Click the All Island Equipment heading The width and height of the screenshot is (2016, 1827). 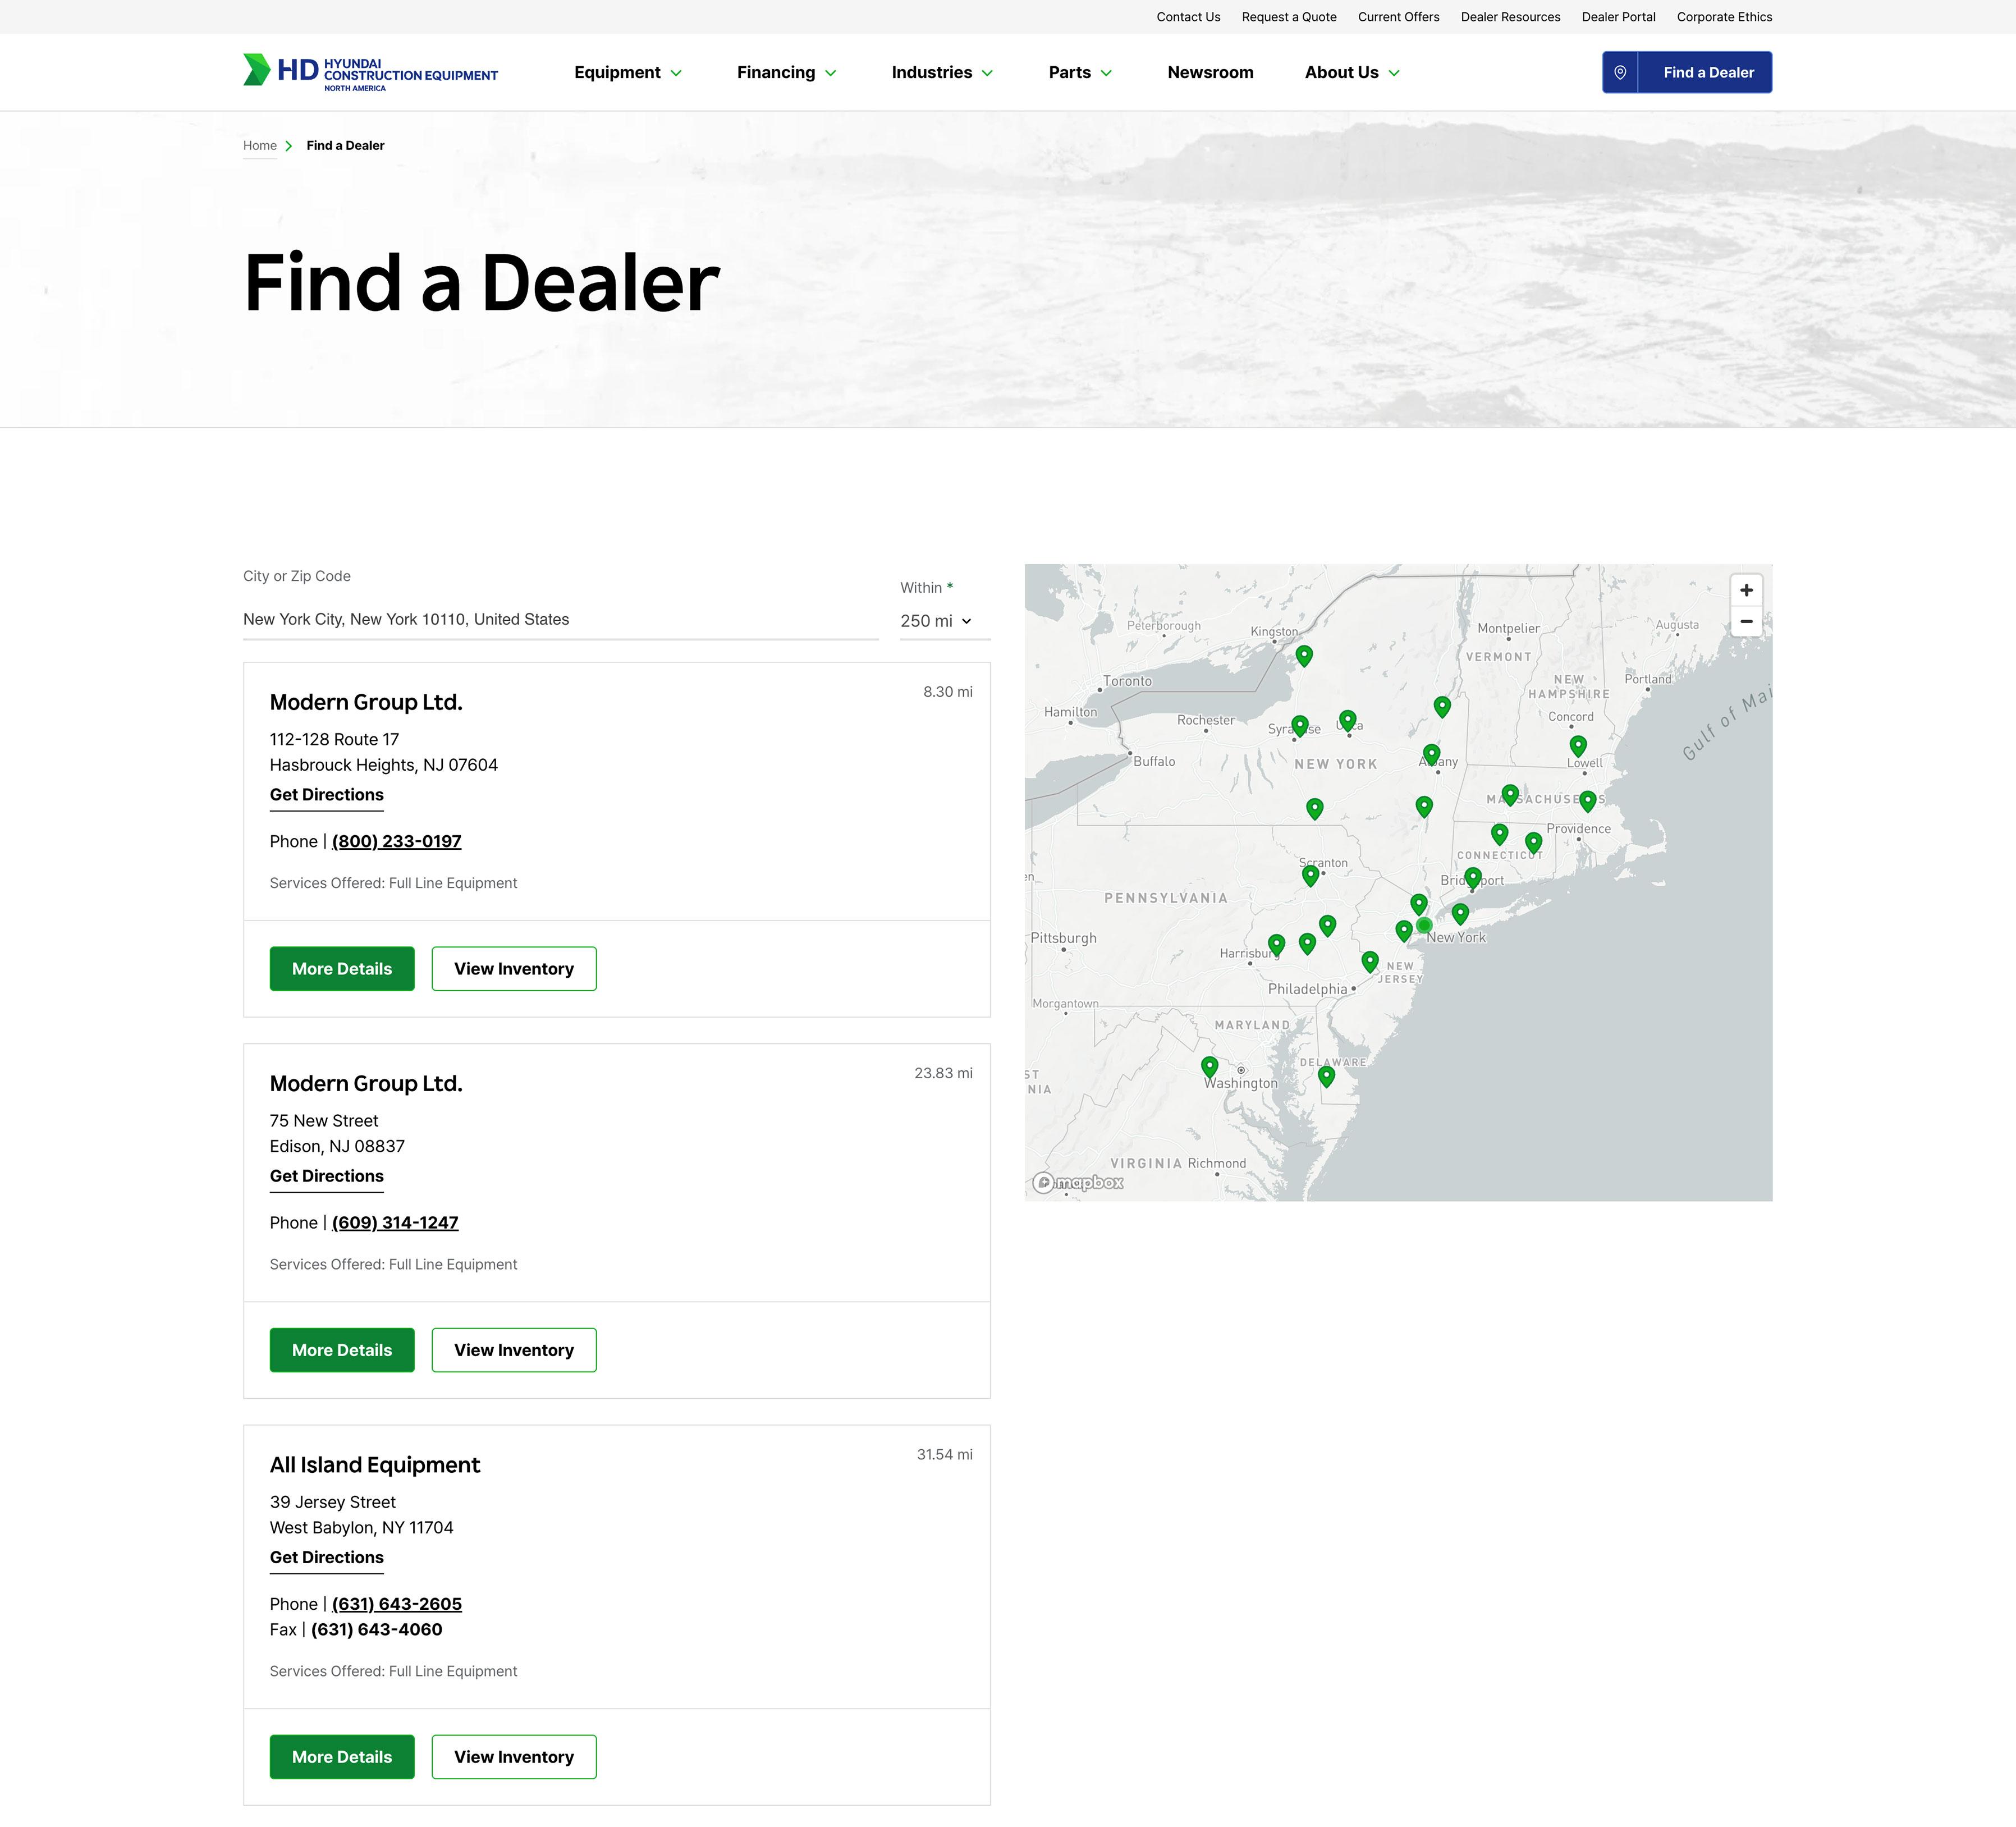[x=375, y=1465]
